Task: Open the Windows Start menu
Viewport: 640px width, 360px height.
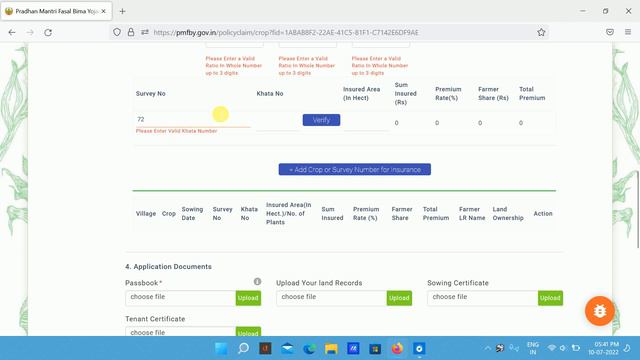Action: pos(221,349)
